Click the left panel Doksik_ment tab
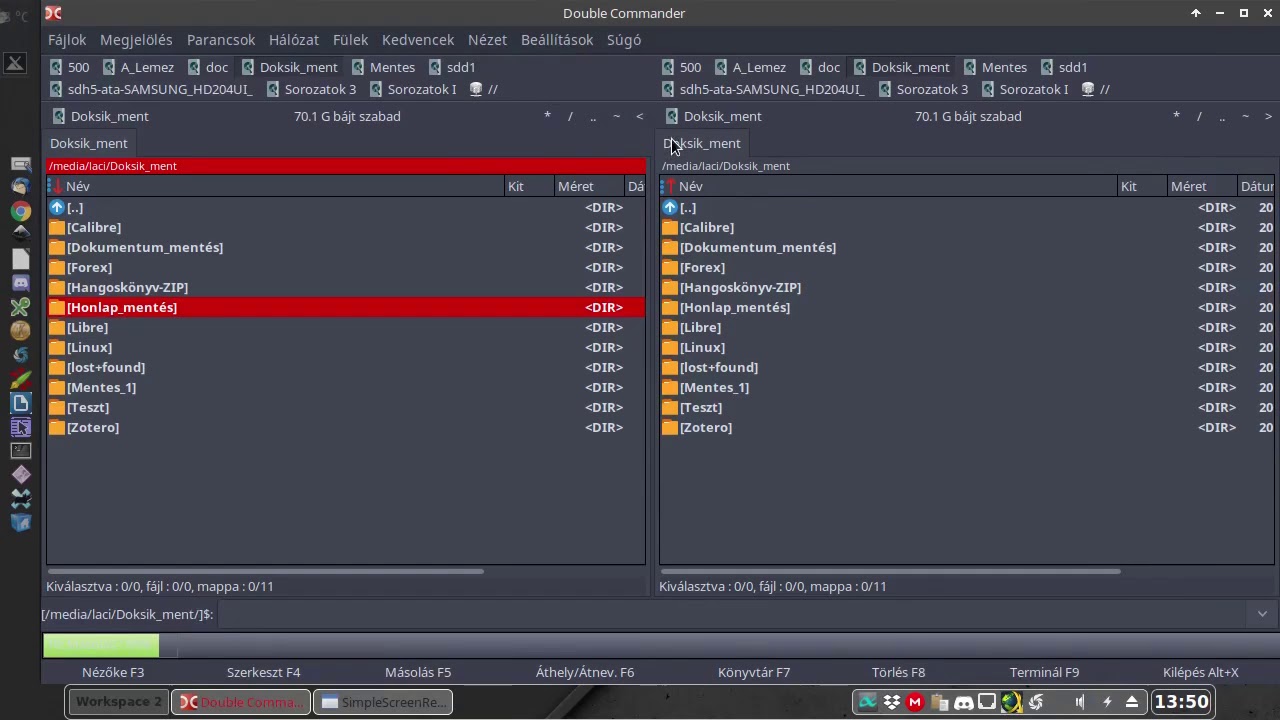The image size is (1280, 720). [x=89, y=143]
